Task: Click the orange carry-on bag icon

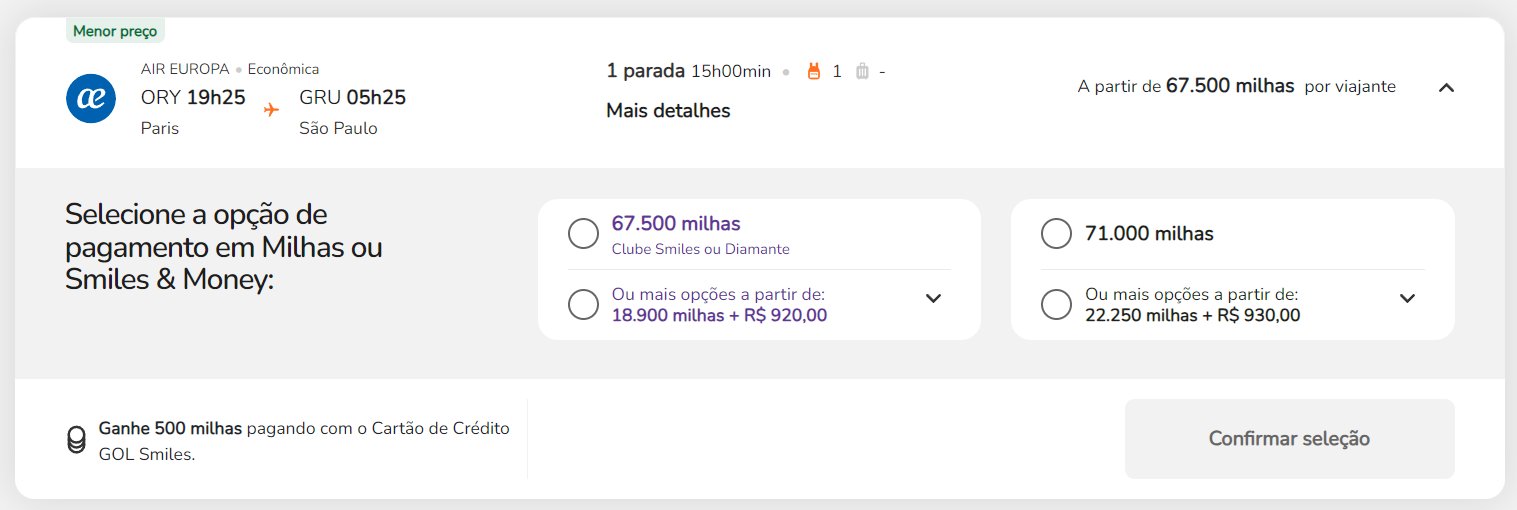Action: pyautogui.click(x=813, y=71)
